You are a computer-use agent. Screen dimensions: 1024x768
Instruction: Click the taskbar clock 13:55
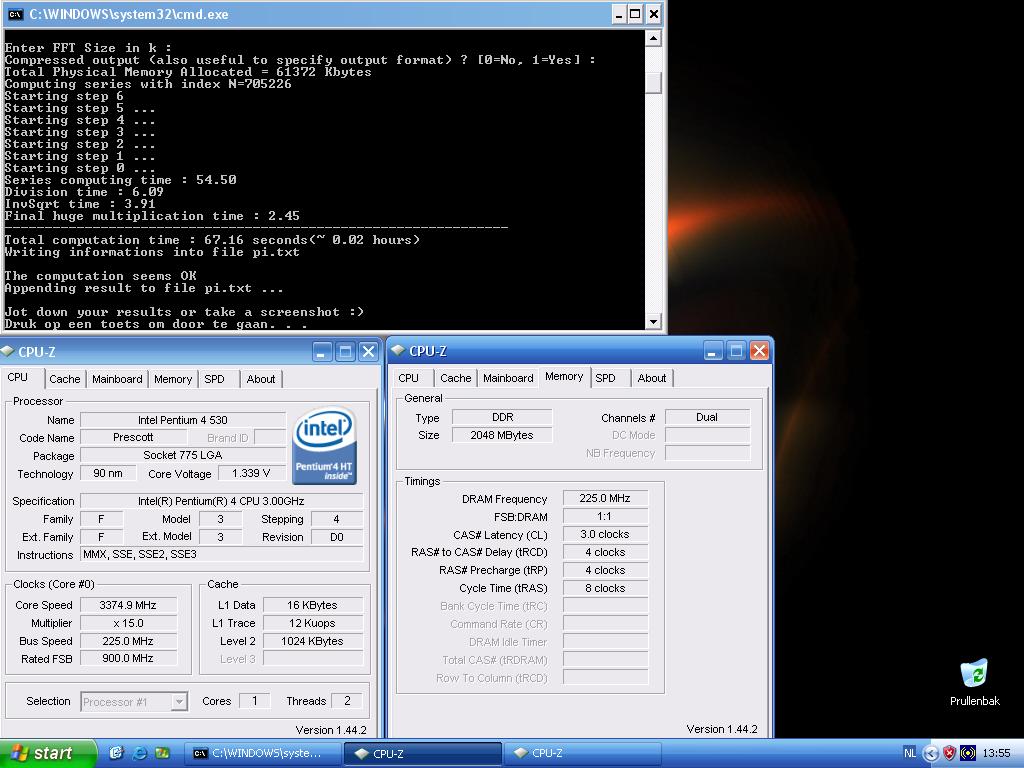[x=997, y=753]
